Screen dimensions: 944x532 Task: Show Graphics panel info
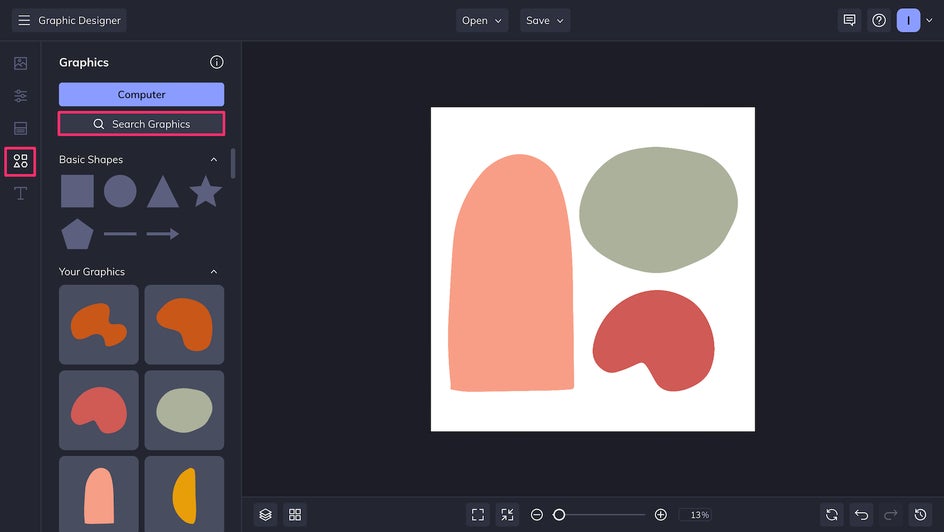217,62
